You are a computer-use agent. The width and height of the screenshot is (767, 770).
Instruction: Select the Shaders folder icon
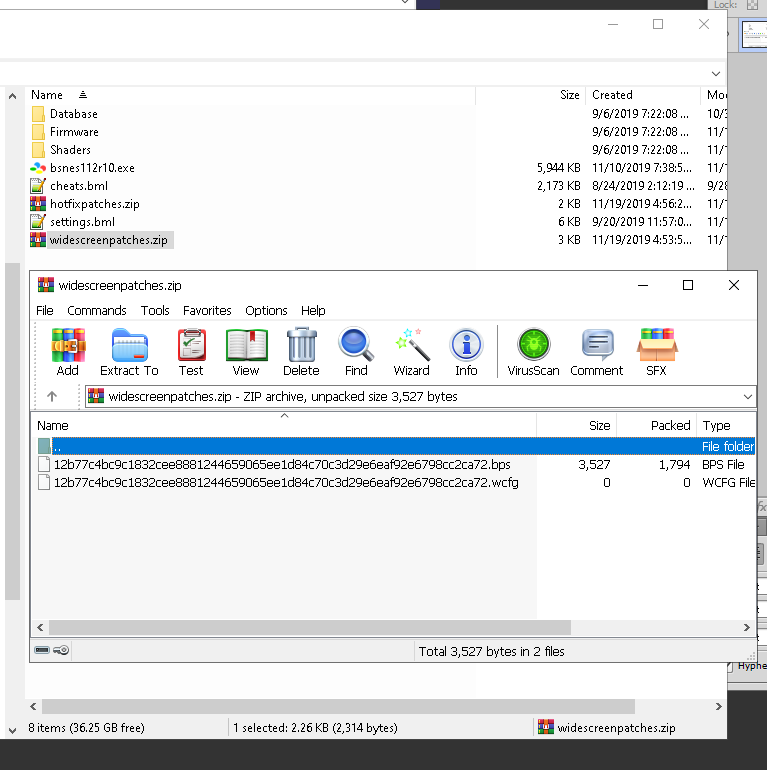38,150
